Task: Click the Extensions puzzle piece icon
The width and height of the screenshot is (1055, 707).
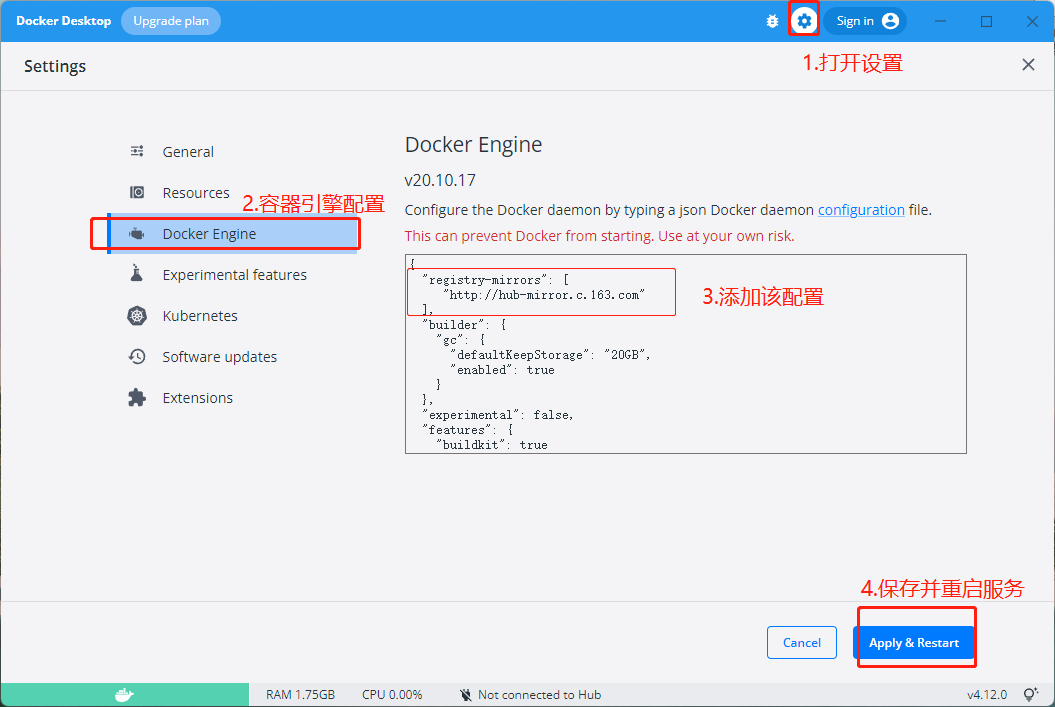Action: pyautogui.click(x=137, y=398)
